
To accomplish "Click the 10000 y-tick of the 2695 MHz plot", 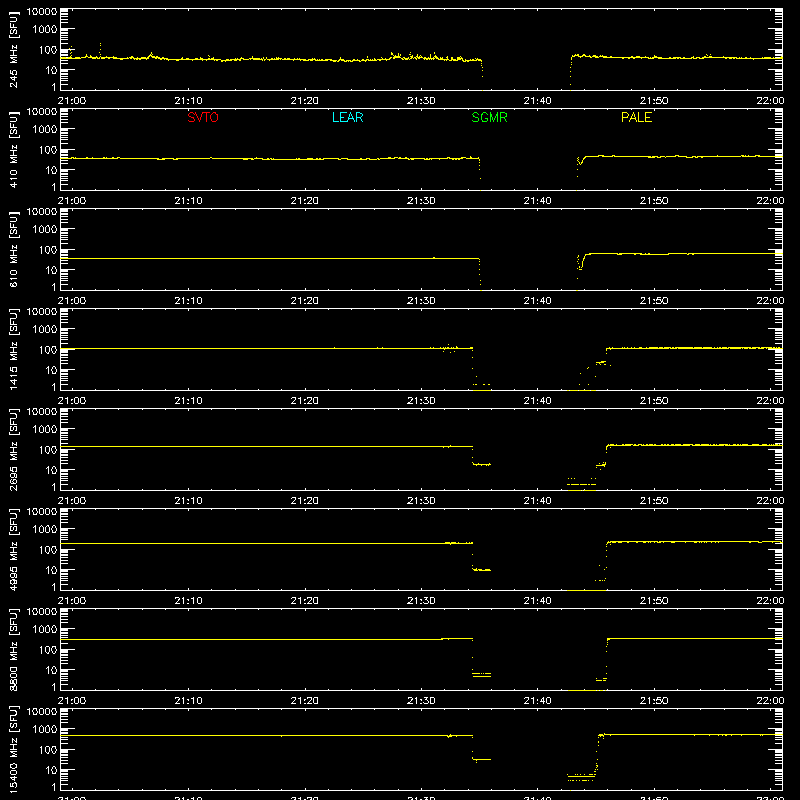I will tap(42, 412).
